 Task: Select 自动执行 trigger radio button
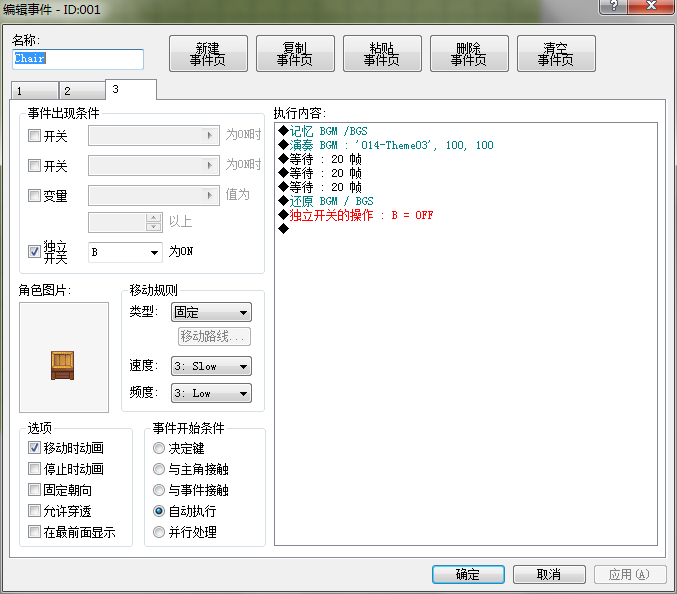pos(159,511)
